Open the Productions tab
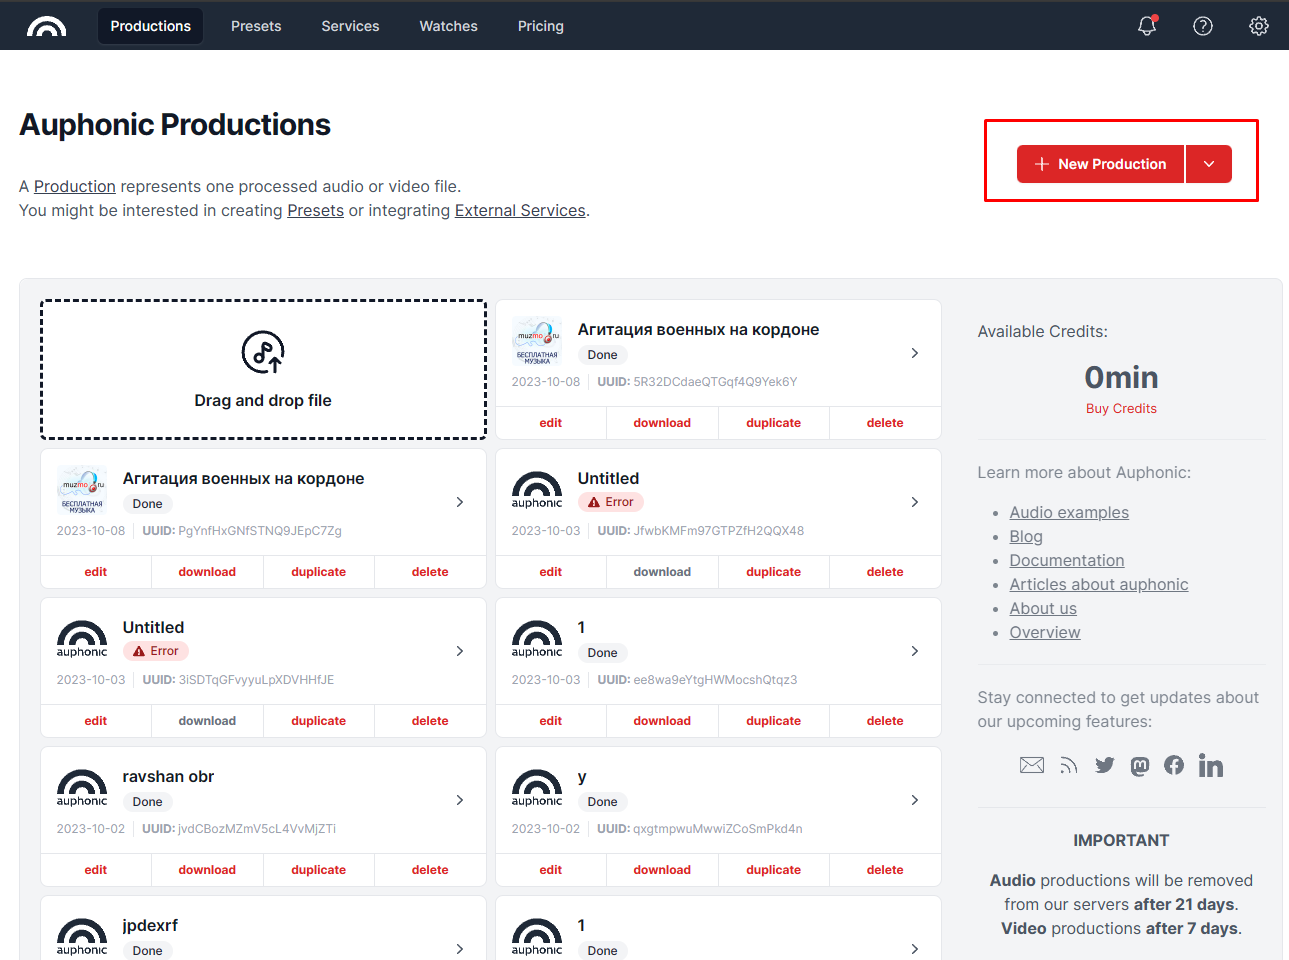This screenshot has width=1289, height=960. (x=150, y=26)
